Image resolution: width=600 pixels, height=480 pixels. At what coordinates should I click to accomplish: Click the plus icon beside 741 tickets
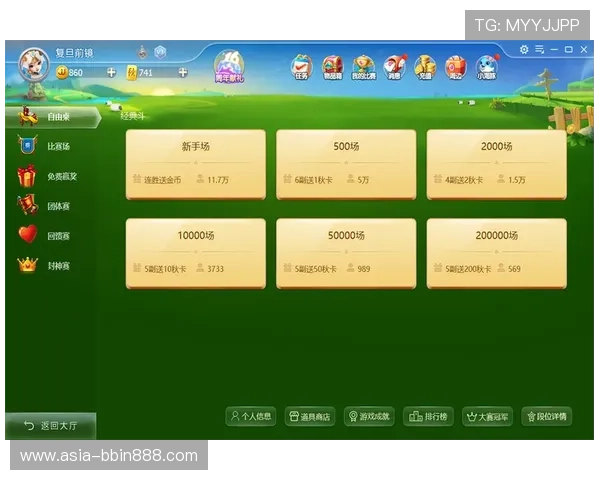[183, 72]
